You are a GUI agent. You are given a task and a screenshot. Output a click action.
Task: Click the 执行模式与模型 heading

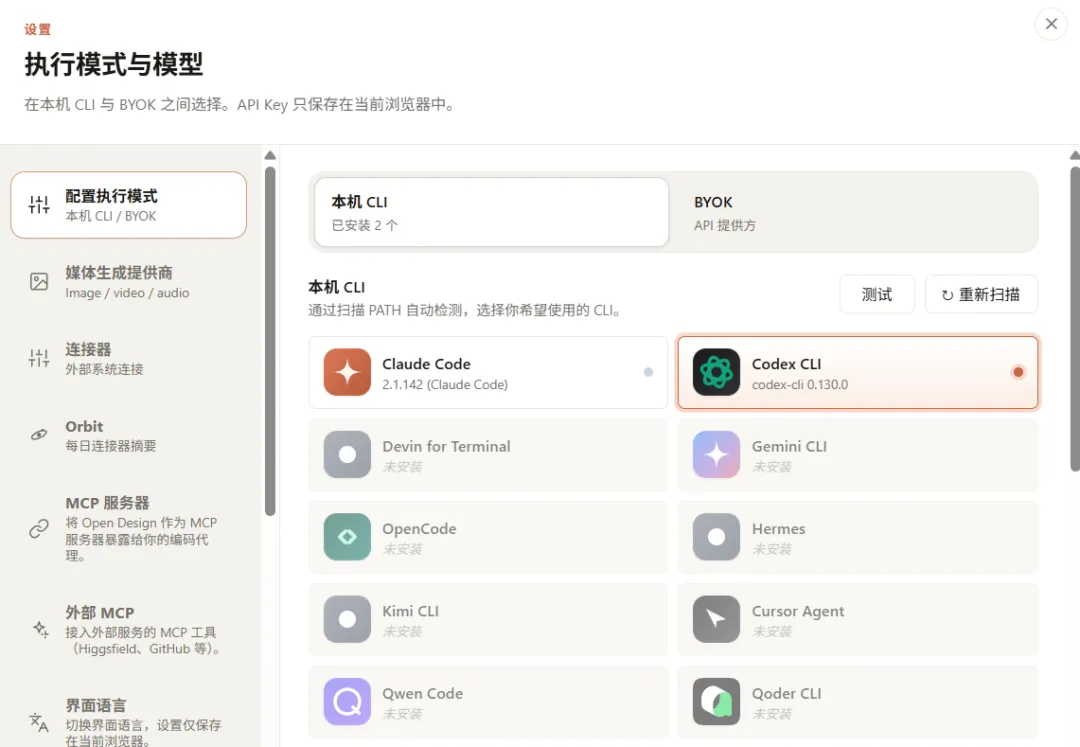click(114, 65)
